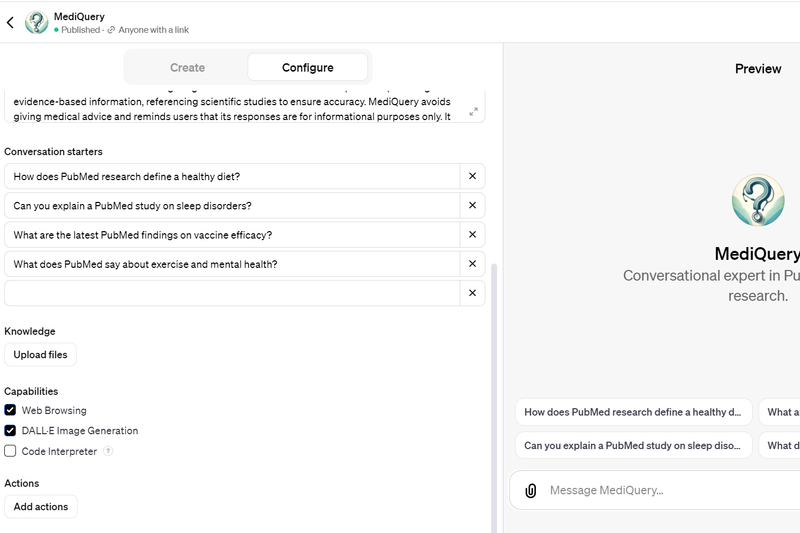800x533 pixels.
Task: Click the Capabilities section heading
Action: tap(31, 391)
